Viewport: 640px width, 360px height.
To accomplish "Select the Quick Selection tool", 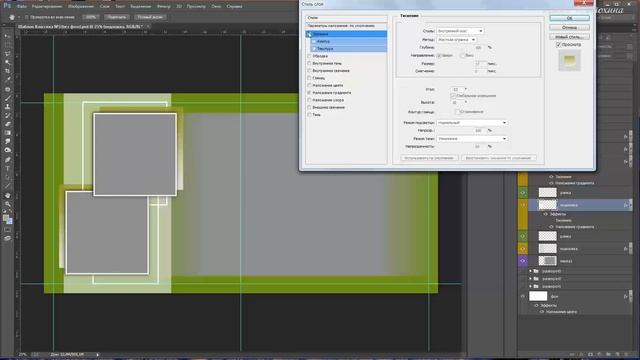I will [x=7, y=62].
